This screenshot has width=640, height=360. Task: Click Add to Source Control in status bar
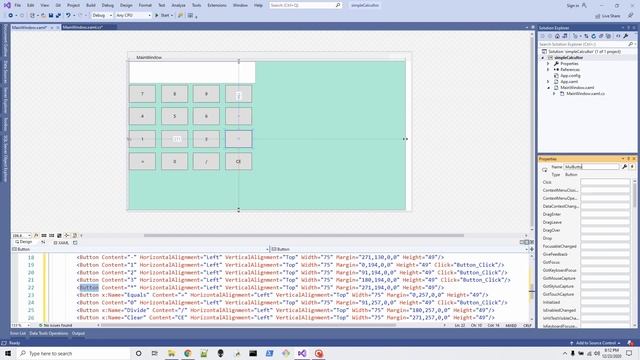[596, 343]
